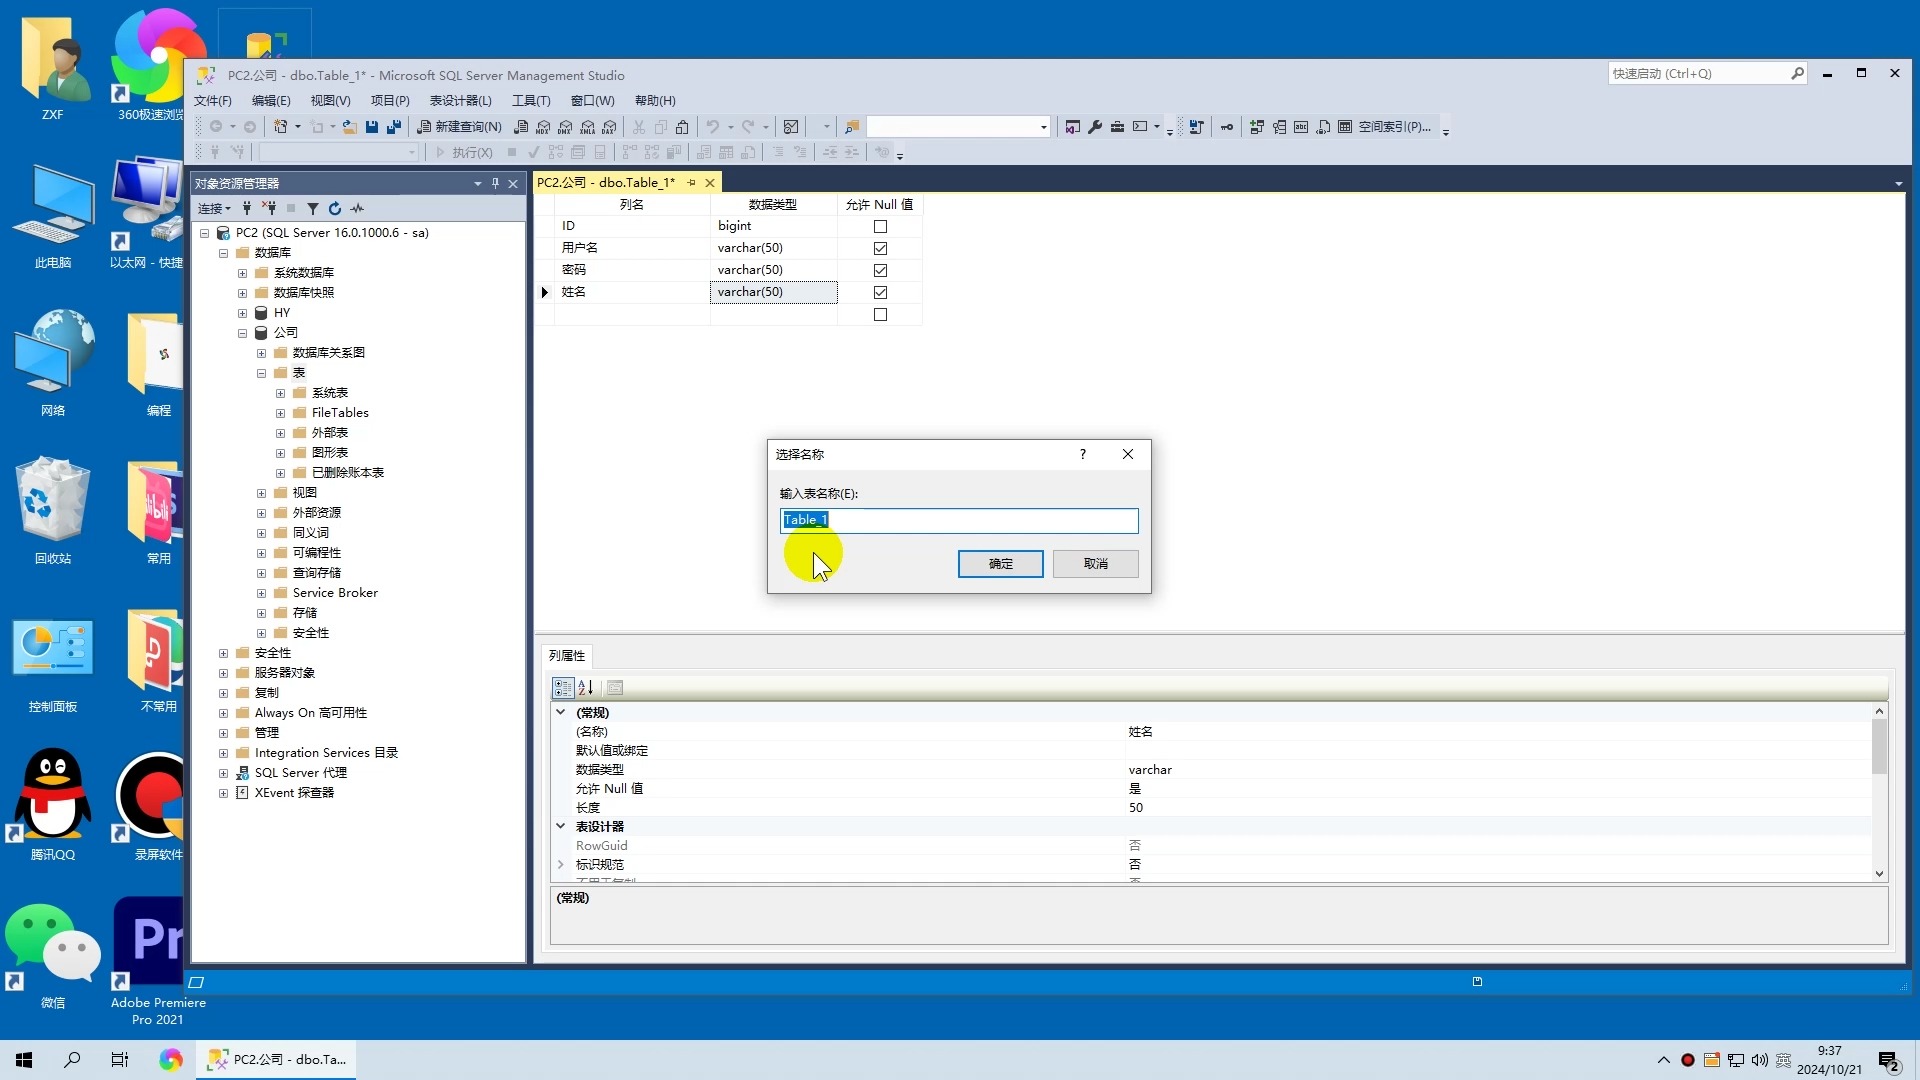Open the Check Constraints toolbar icon
This screenshot has height=1080, width=1920.
click(1345, 127)
